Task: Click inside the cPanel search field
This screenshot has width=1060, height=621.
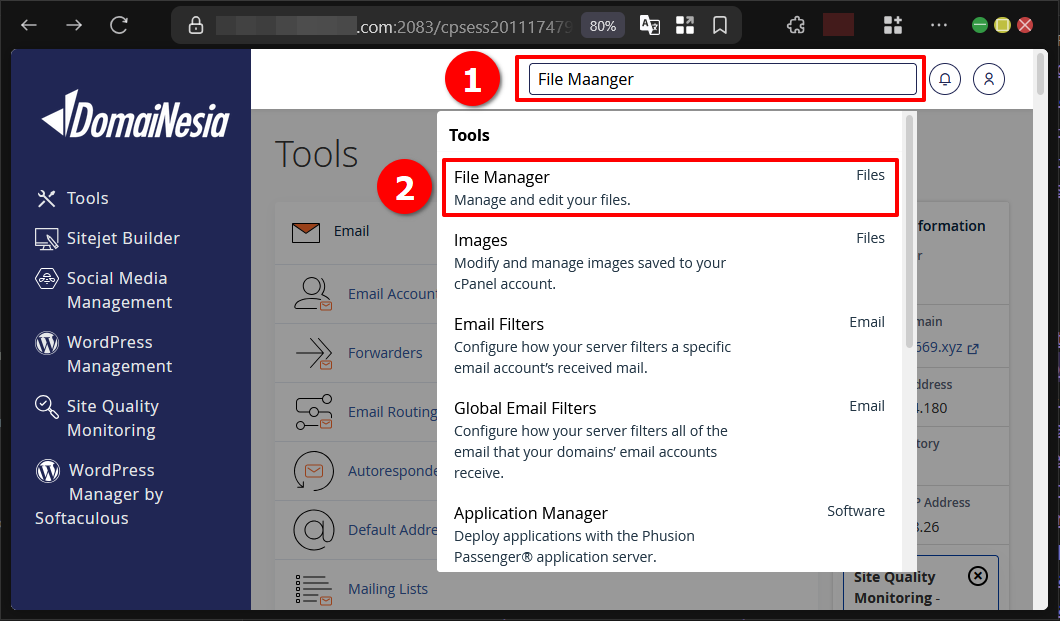Action: click(x=719, y=78)
